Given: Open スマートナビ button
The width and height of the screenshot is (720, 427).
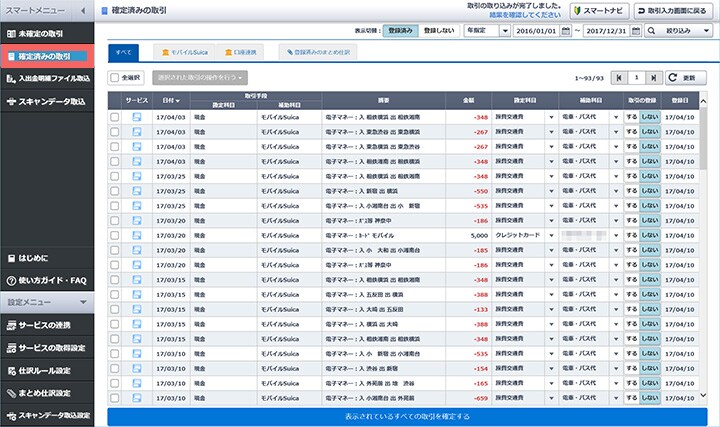Looking at the screenshot, I should coord(599,11).
